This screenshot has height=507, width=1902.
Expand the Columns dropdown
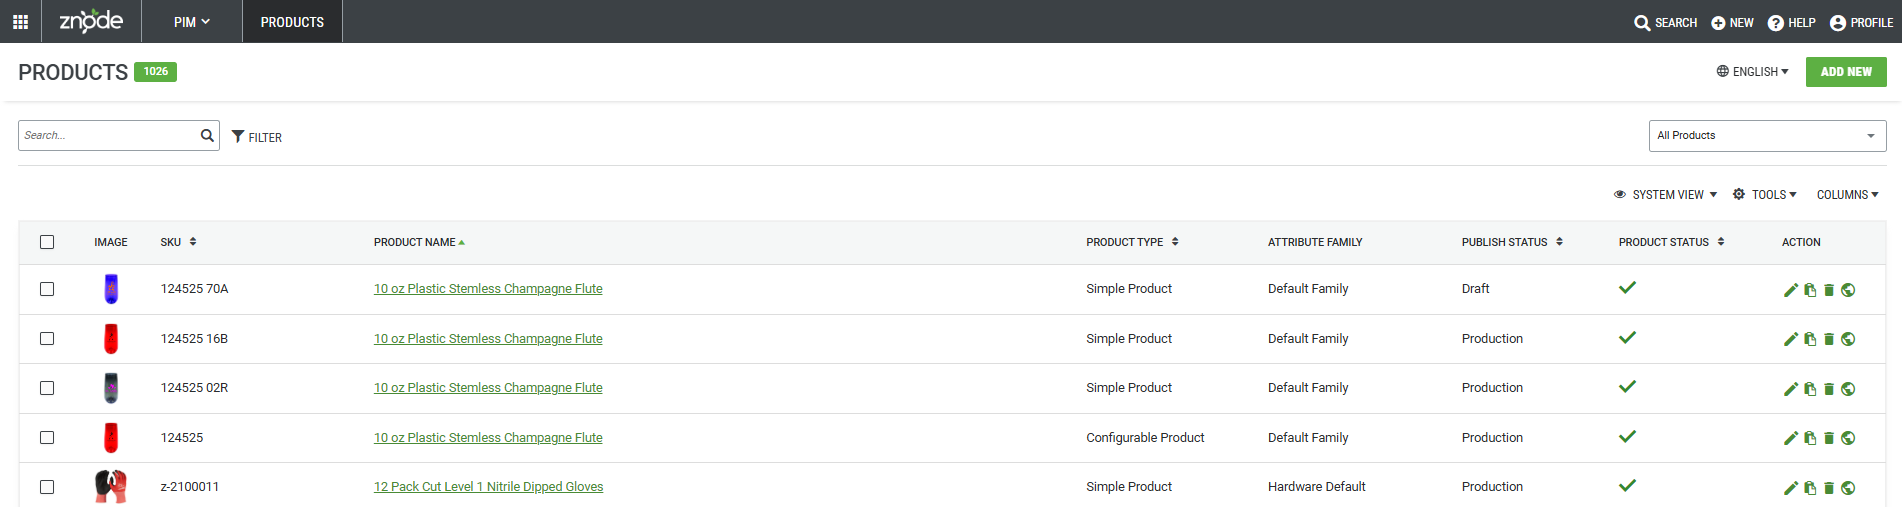(x=1847, y=195)
